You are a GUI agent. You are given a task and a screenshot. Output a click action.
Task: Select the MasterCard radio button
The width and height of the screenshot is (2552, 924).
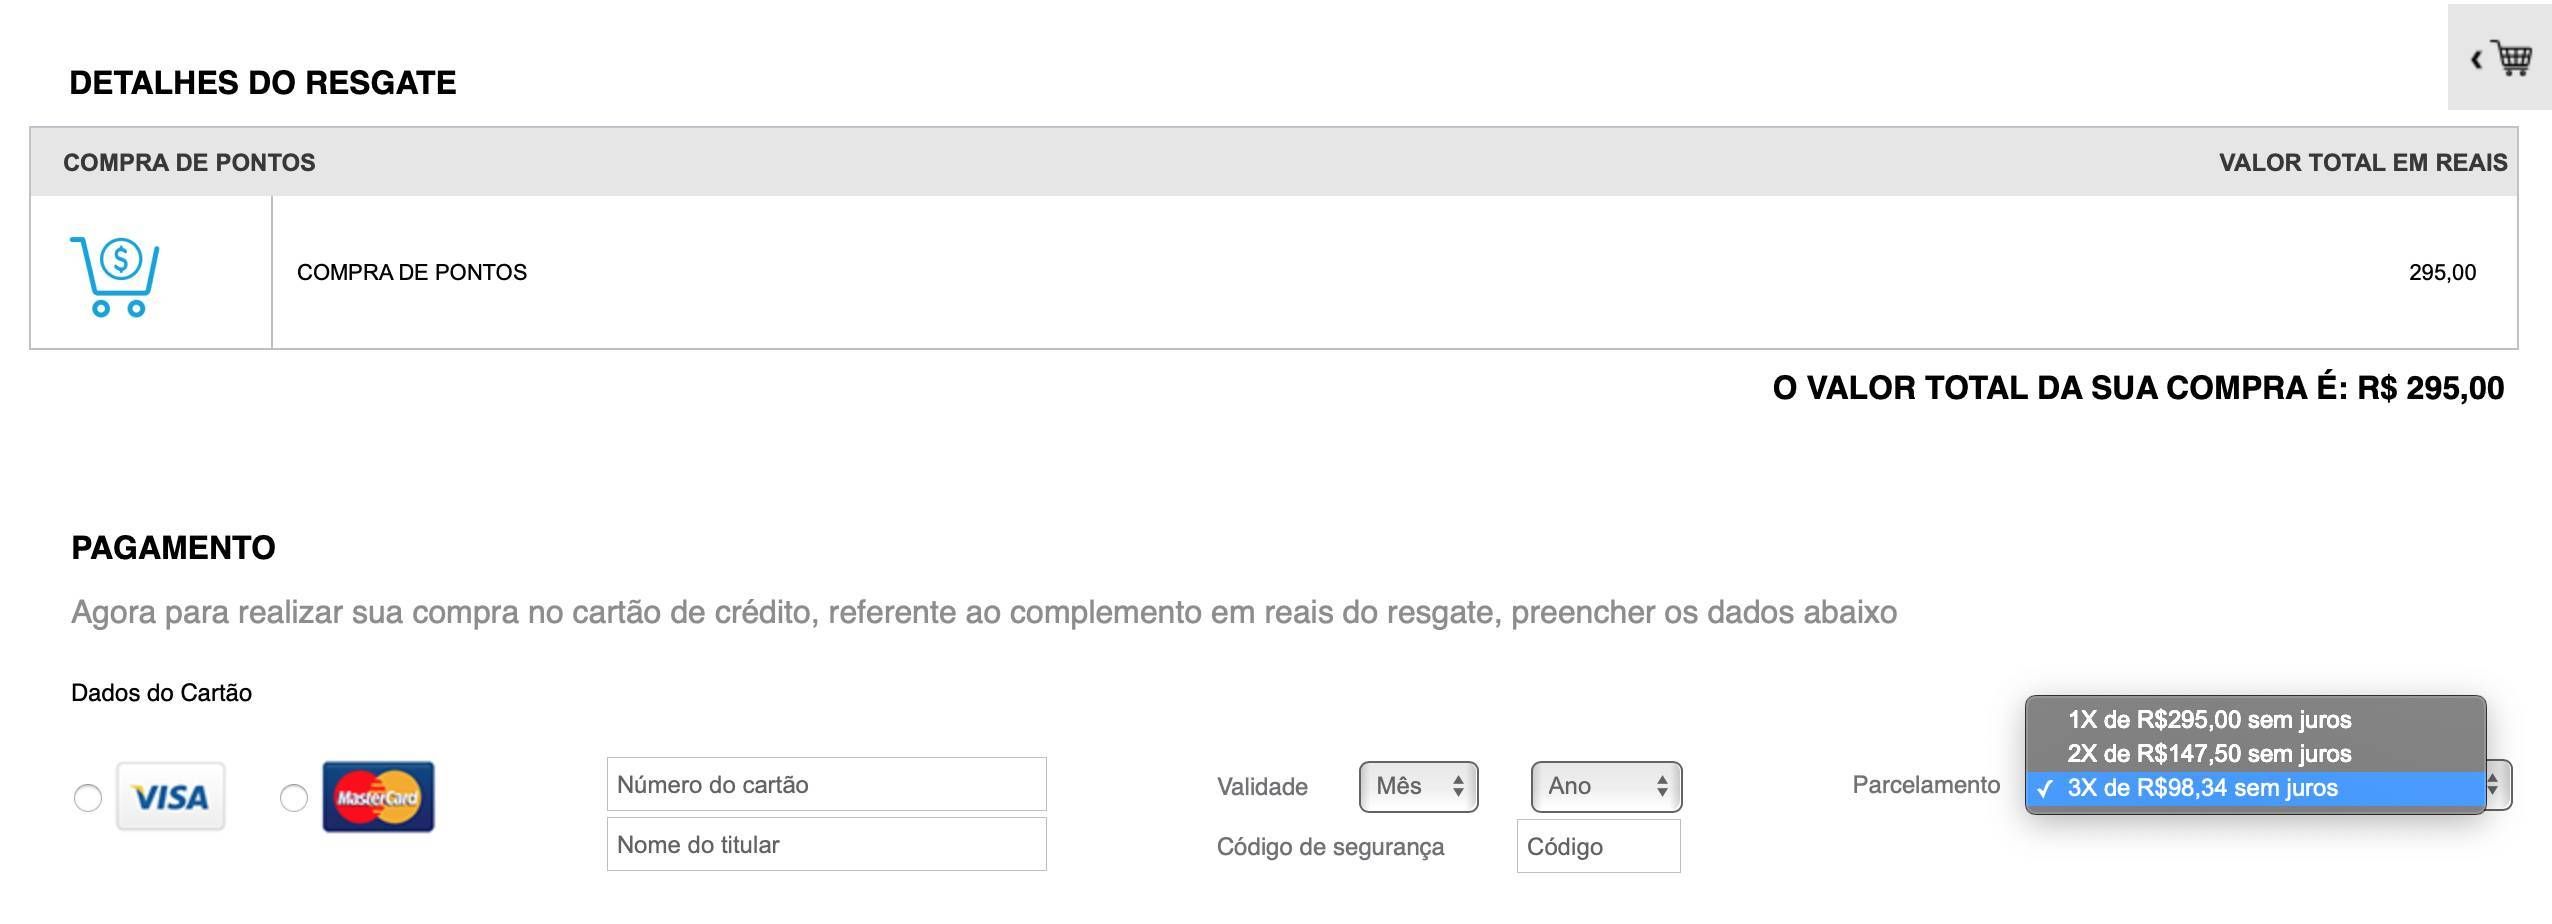pos(294,798)
